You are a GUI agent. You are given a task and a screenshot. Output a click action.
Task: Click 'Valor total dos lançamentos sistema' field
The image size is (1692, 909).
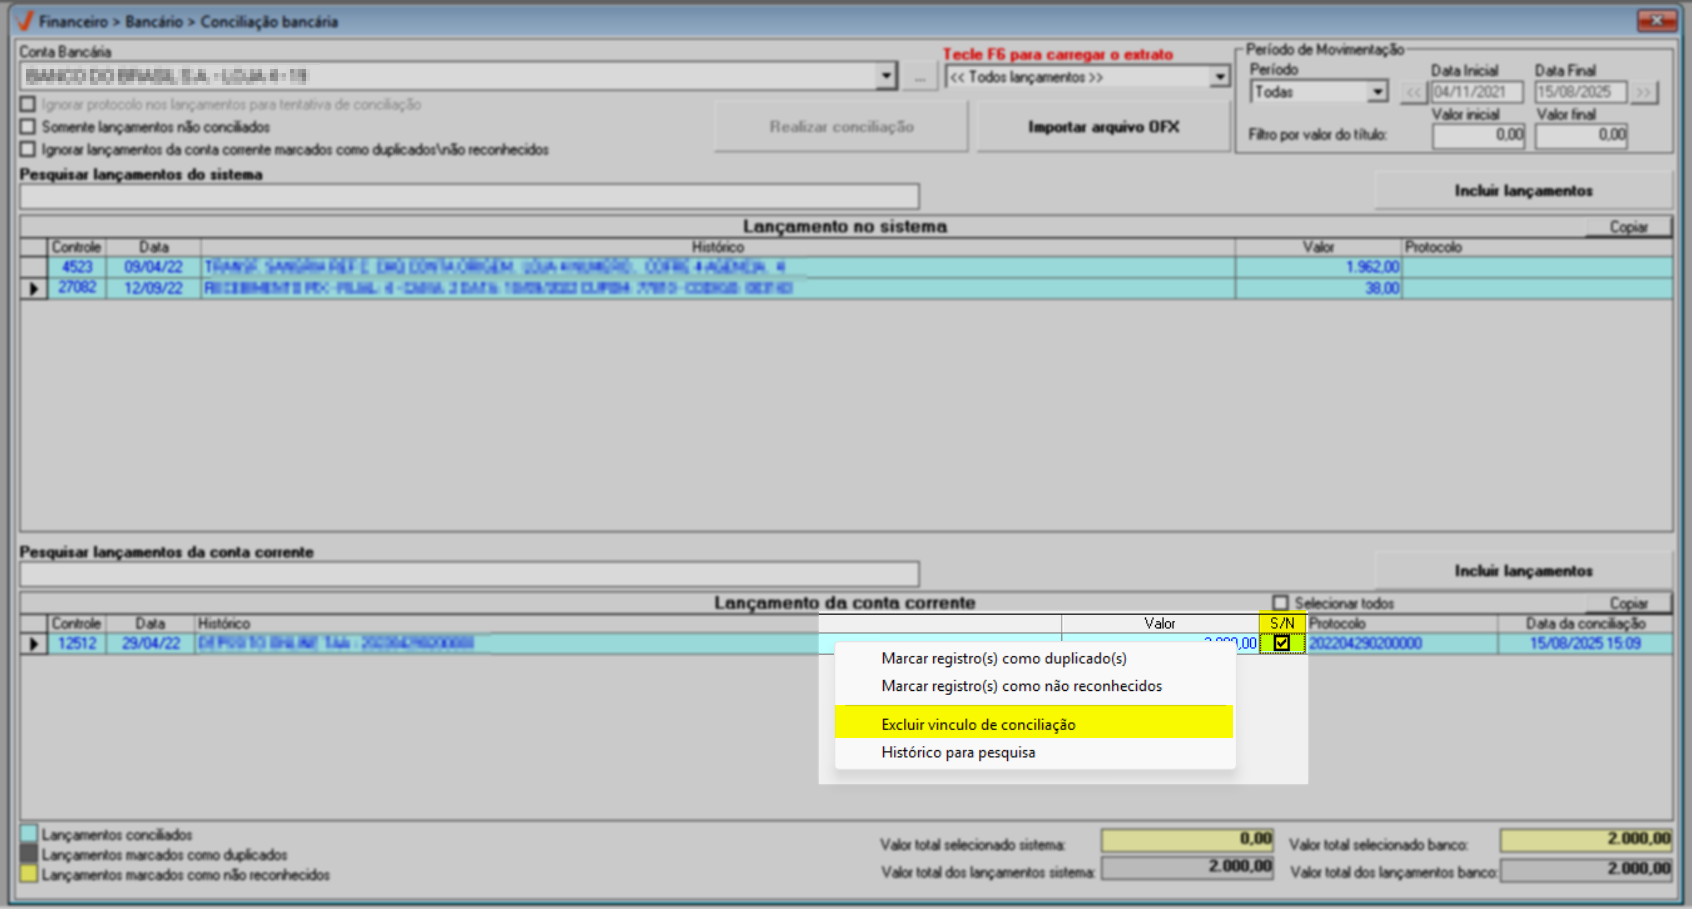click(x=1187, y=867)
